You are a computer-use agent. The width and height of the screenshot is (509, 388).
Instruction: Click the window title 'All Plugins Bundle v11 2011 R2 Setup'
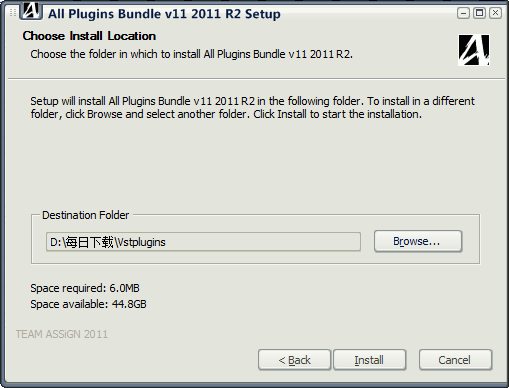[164, 14]
